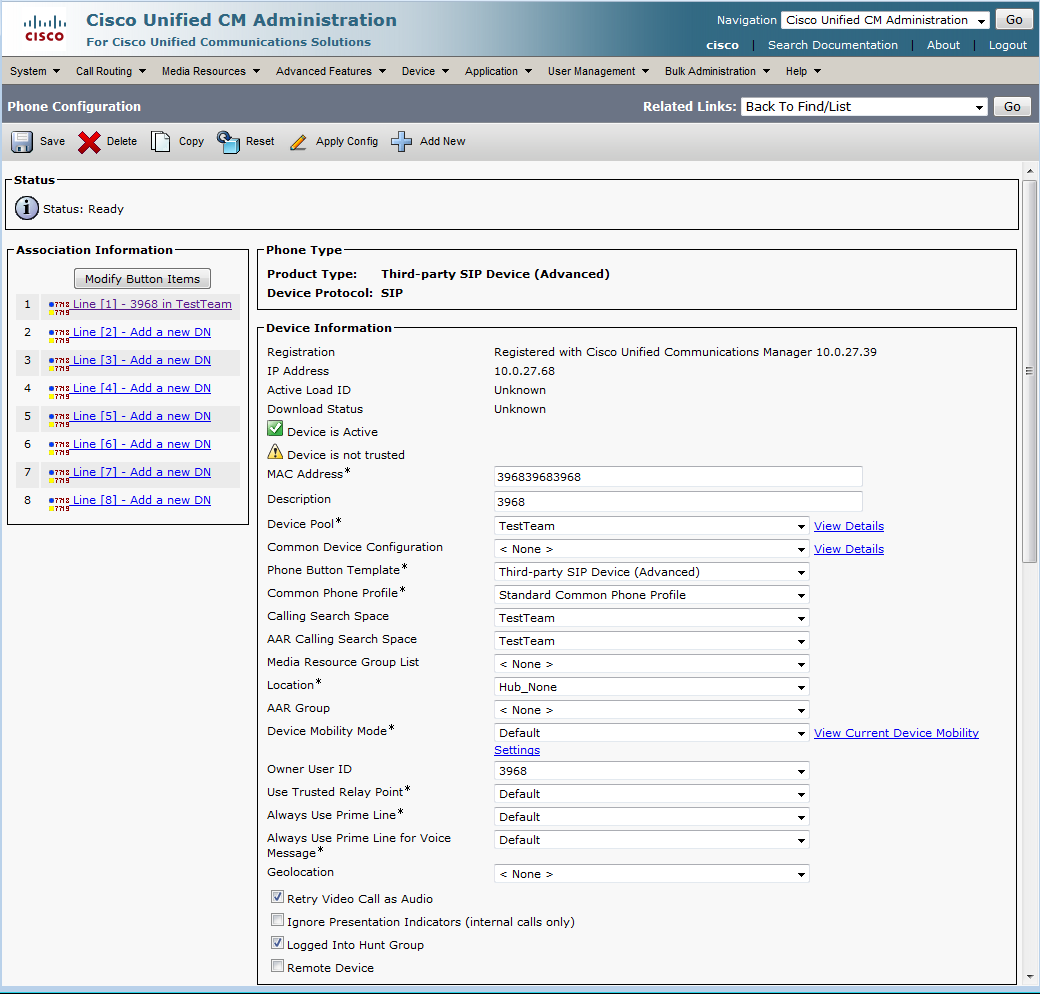
Task: Click the Save disk icon
Action: click(22, 142)
